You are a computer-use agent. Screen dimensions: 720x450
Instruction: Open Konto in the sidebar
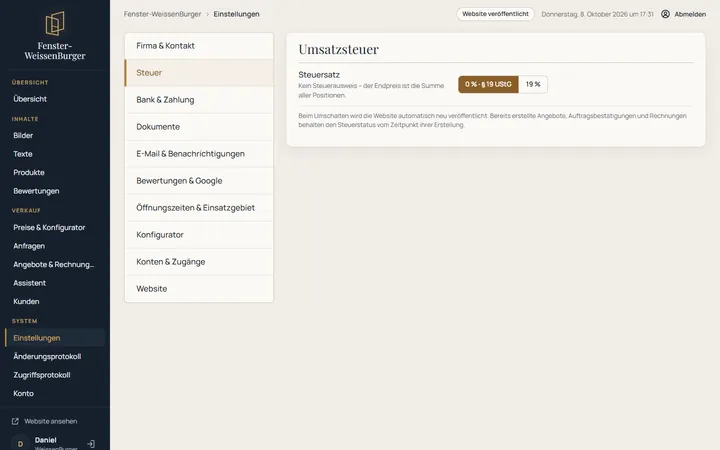click(x=55, y=394)
